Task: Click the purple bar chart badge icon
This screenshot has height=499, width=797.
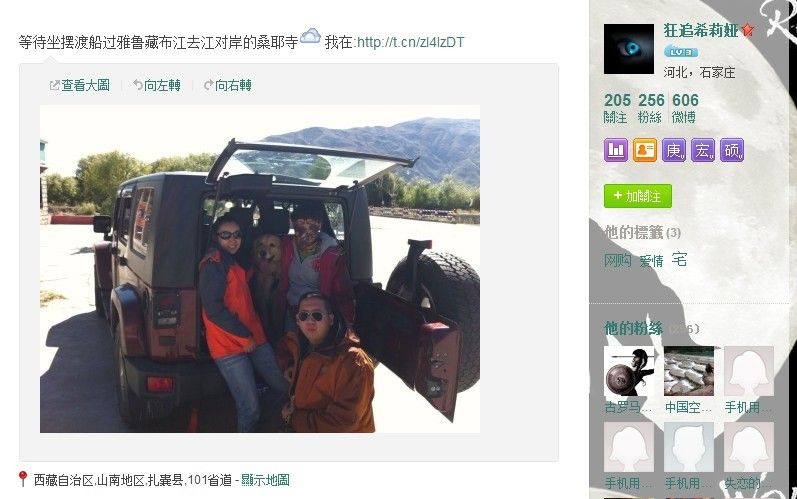Action: pos(616,150)
